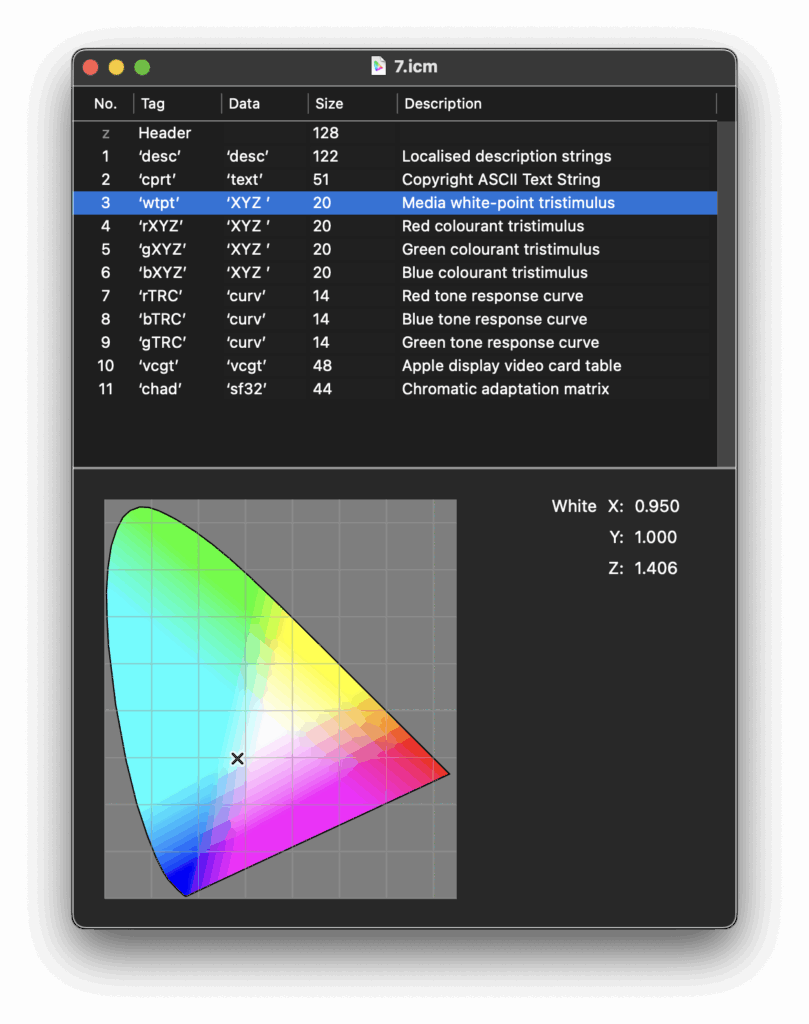Select the Header row

click(x=395, y=133)
